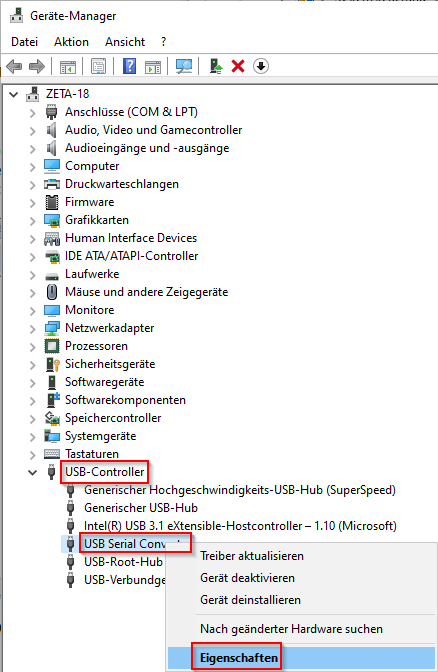Toggle the action pane toolbar icon
This screenshot has height=672, width=438.
[153, 67]
